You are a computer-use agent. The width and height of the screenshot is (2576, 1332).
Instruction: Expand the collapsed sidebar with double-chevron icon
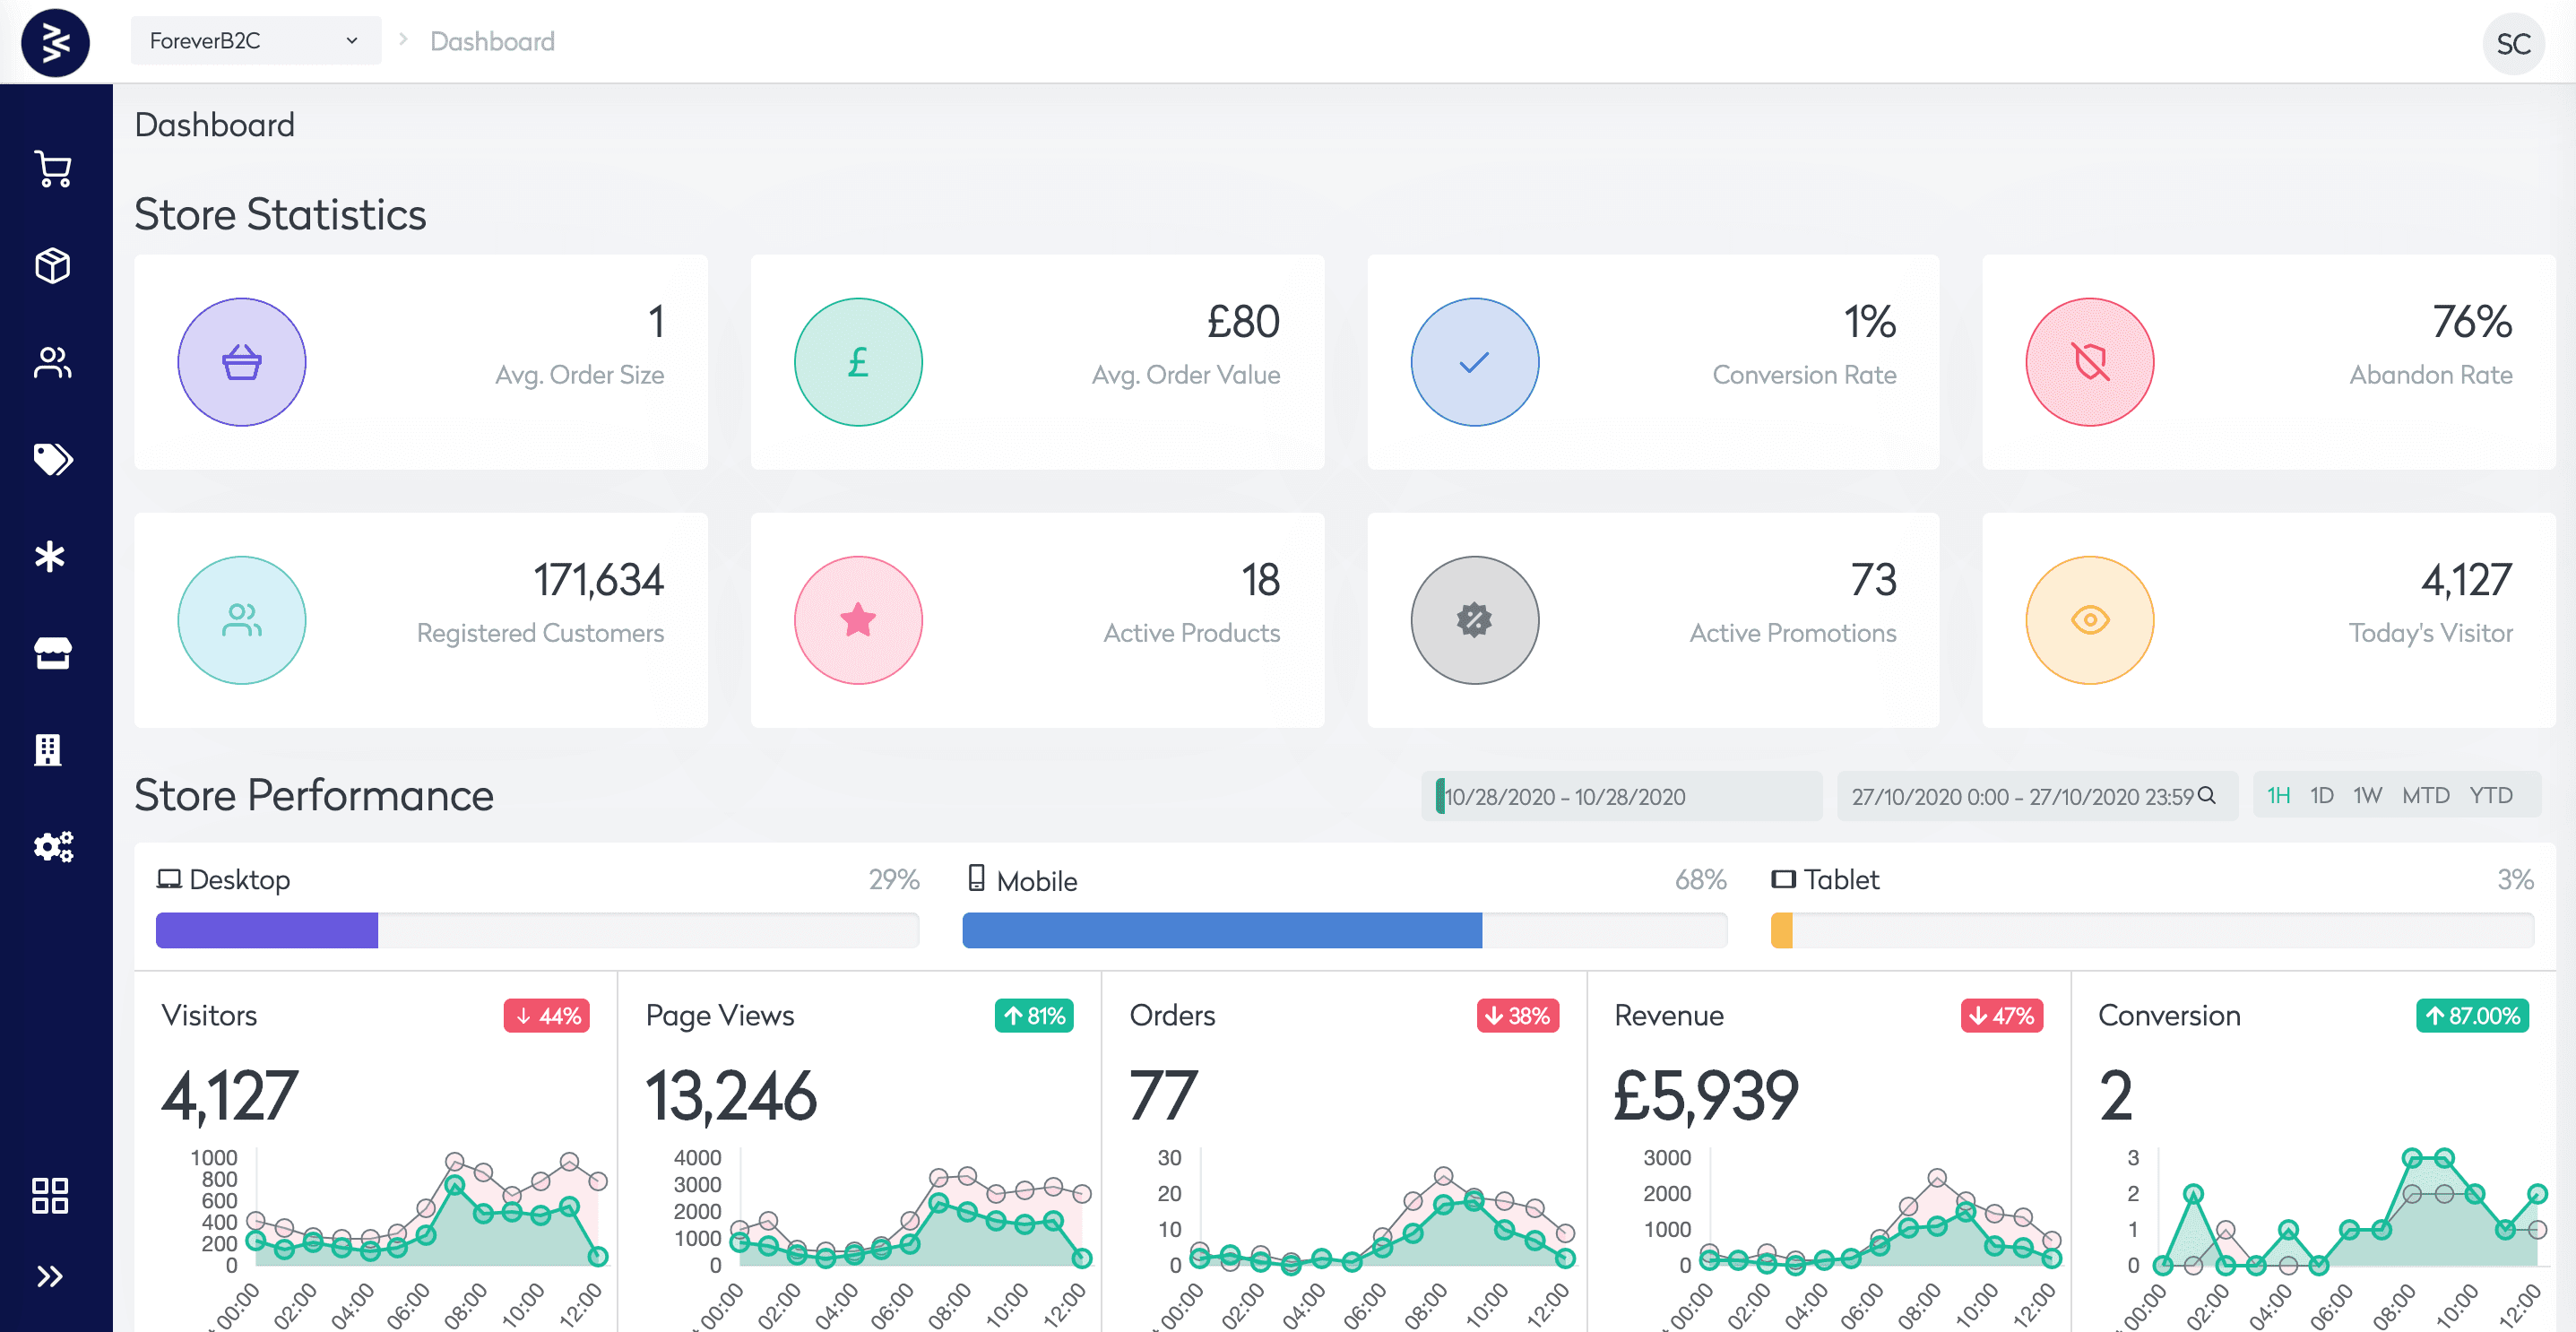point(50,1275)
